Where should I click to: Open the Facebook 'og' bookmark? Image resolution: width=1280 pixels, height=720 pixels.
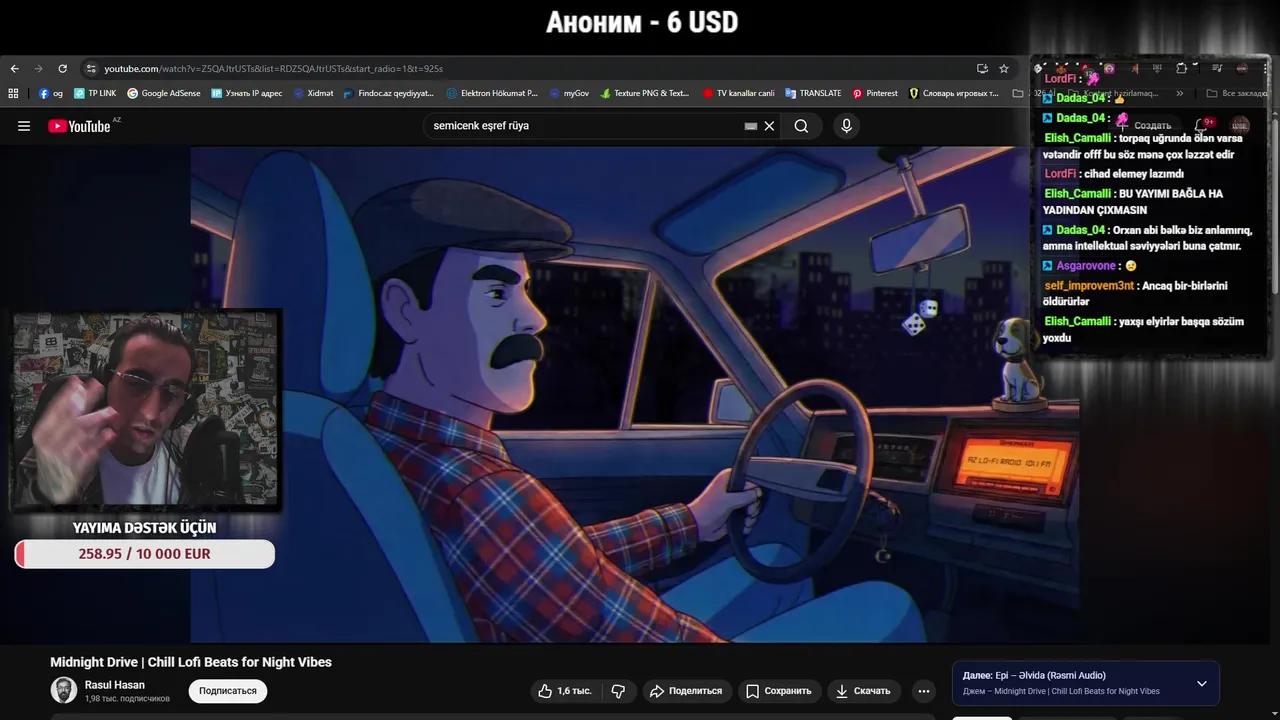coord(51,93)
